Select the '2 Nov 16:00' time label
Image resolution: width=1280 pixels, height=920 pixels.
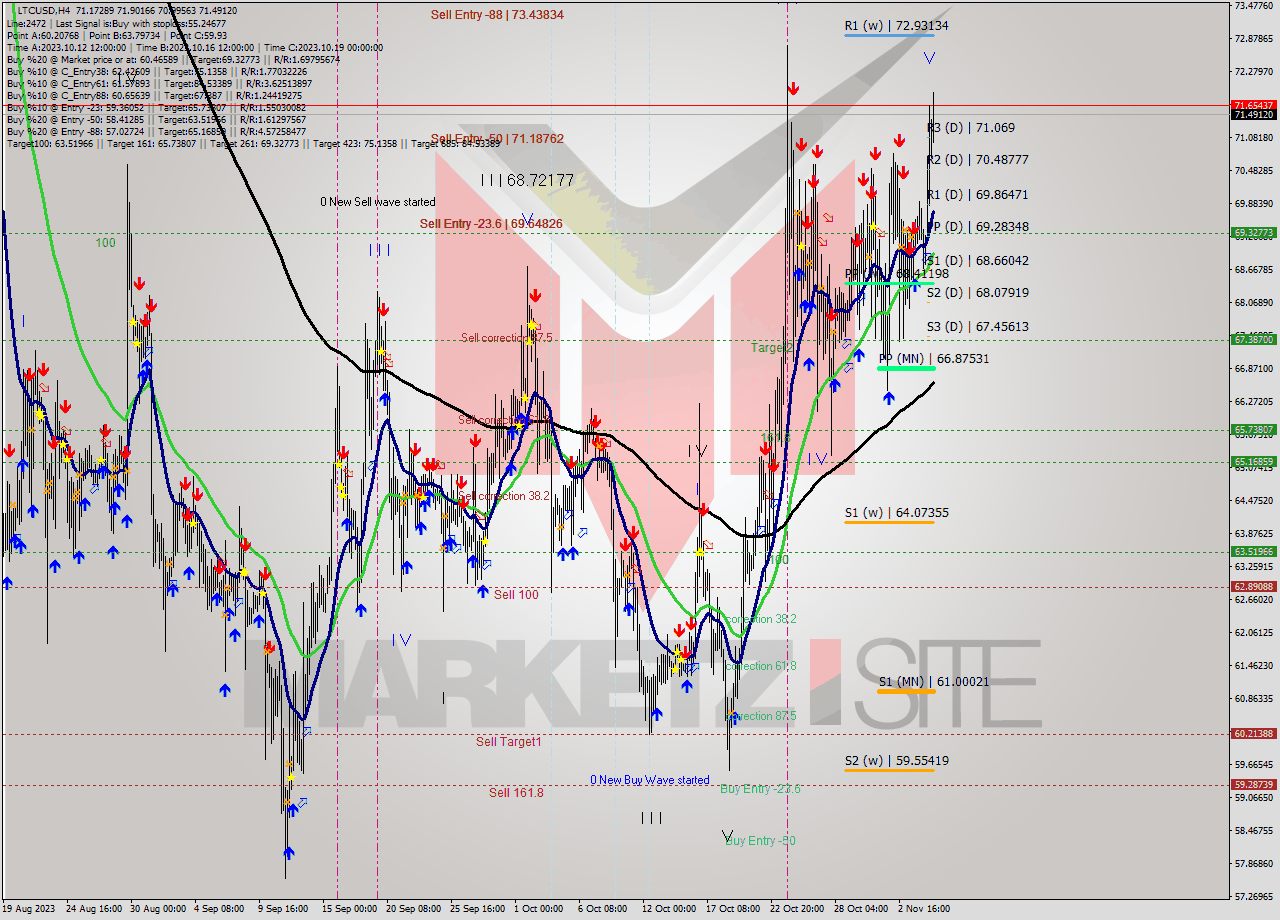point(922,909)
